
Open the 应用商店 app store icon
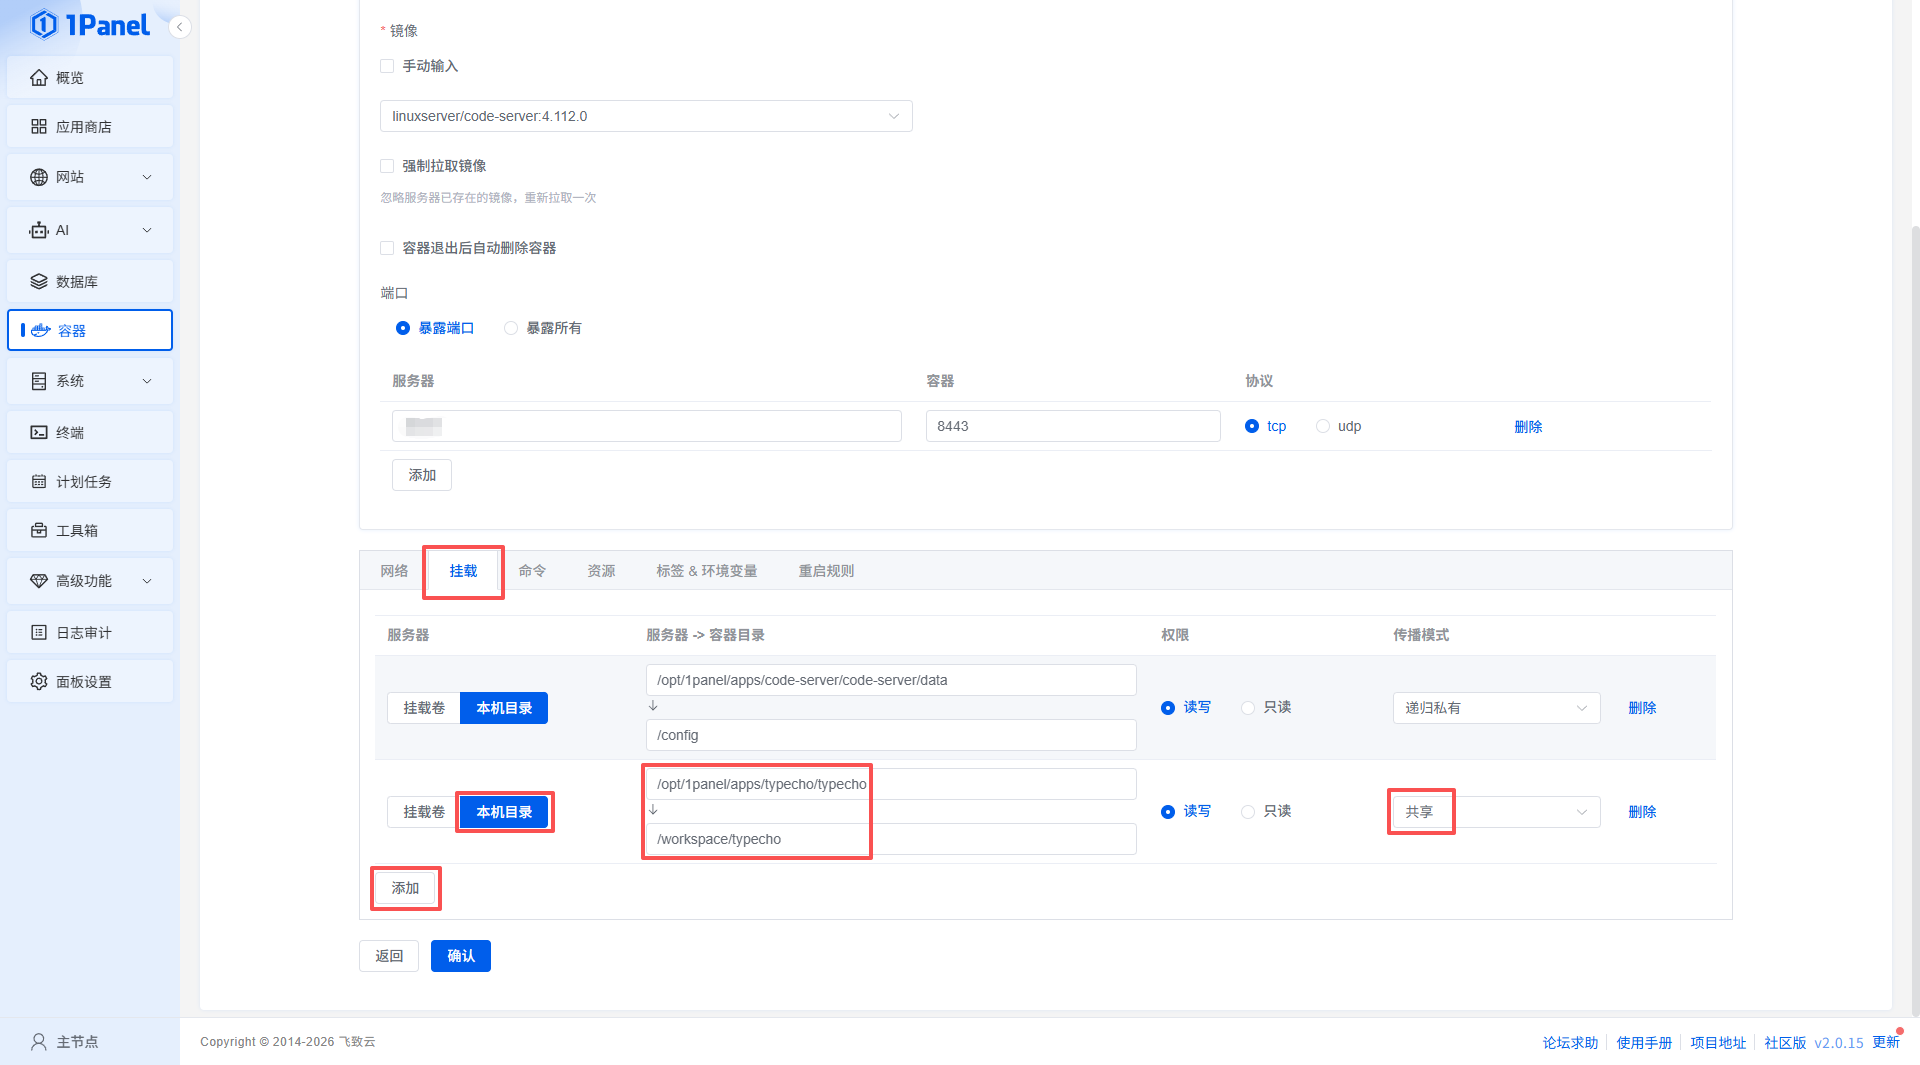pyautogui.click(x=39, y=127)
